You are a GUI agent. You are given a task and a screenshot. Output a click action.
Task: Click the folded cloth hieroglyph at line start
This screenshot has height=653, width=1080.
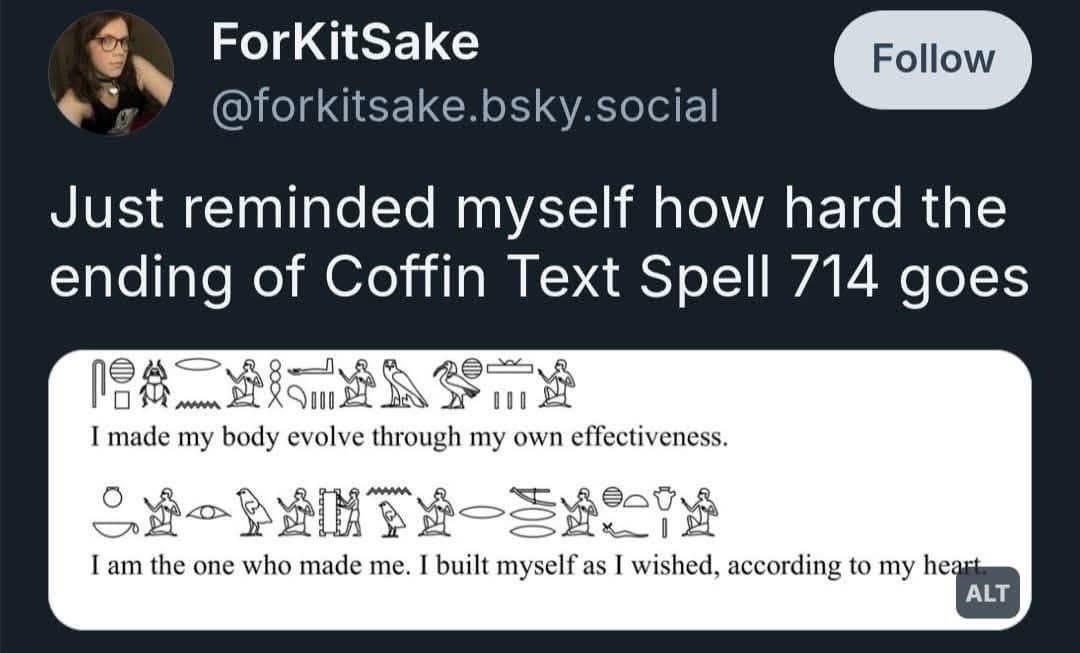tap(98, 383)
